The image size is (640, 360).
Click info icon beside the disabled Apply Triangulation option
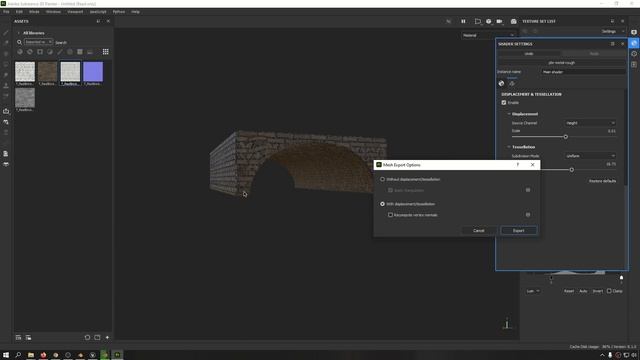click(528, 190)
